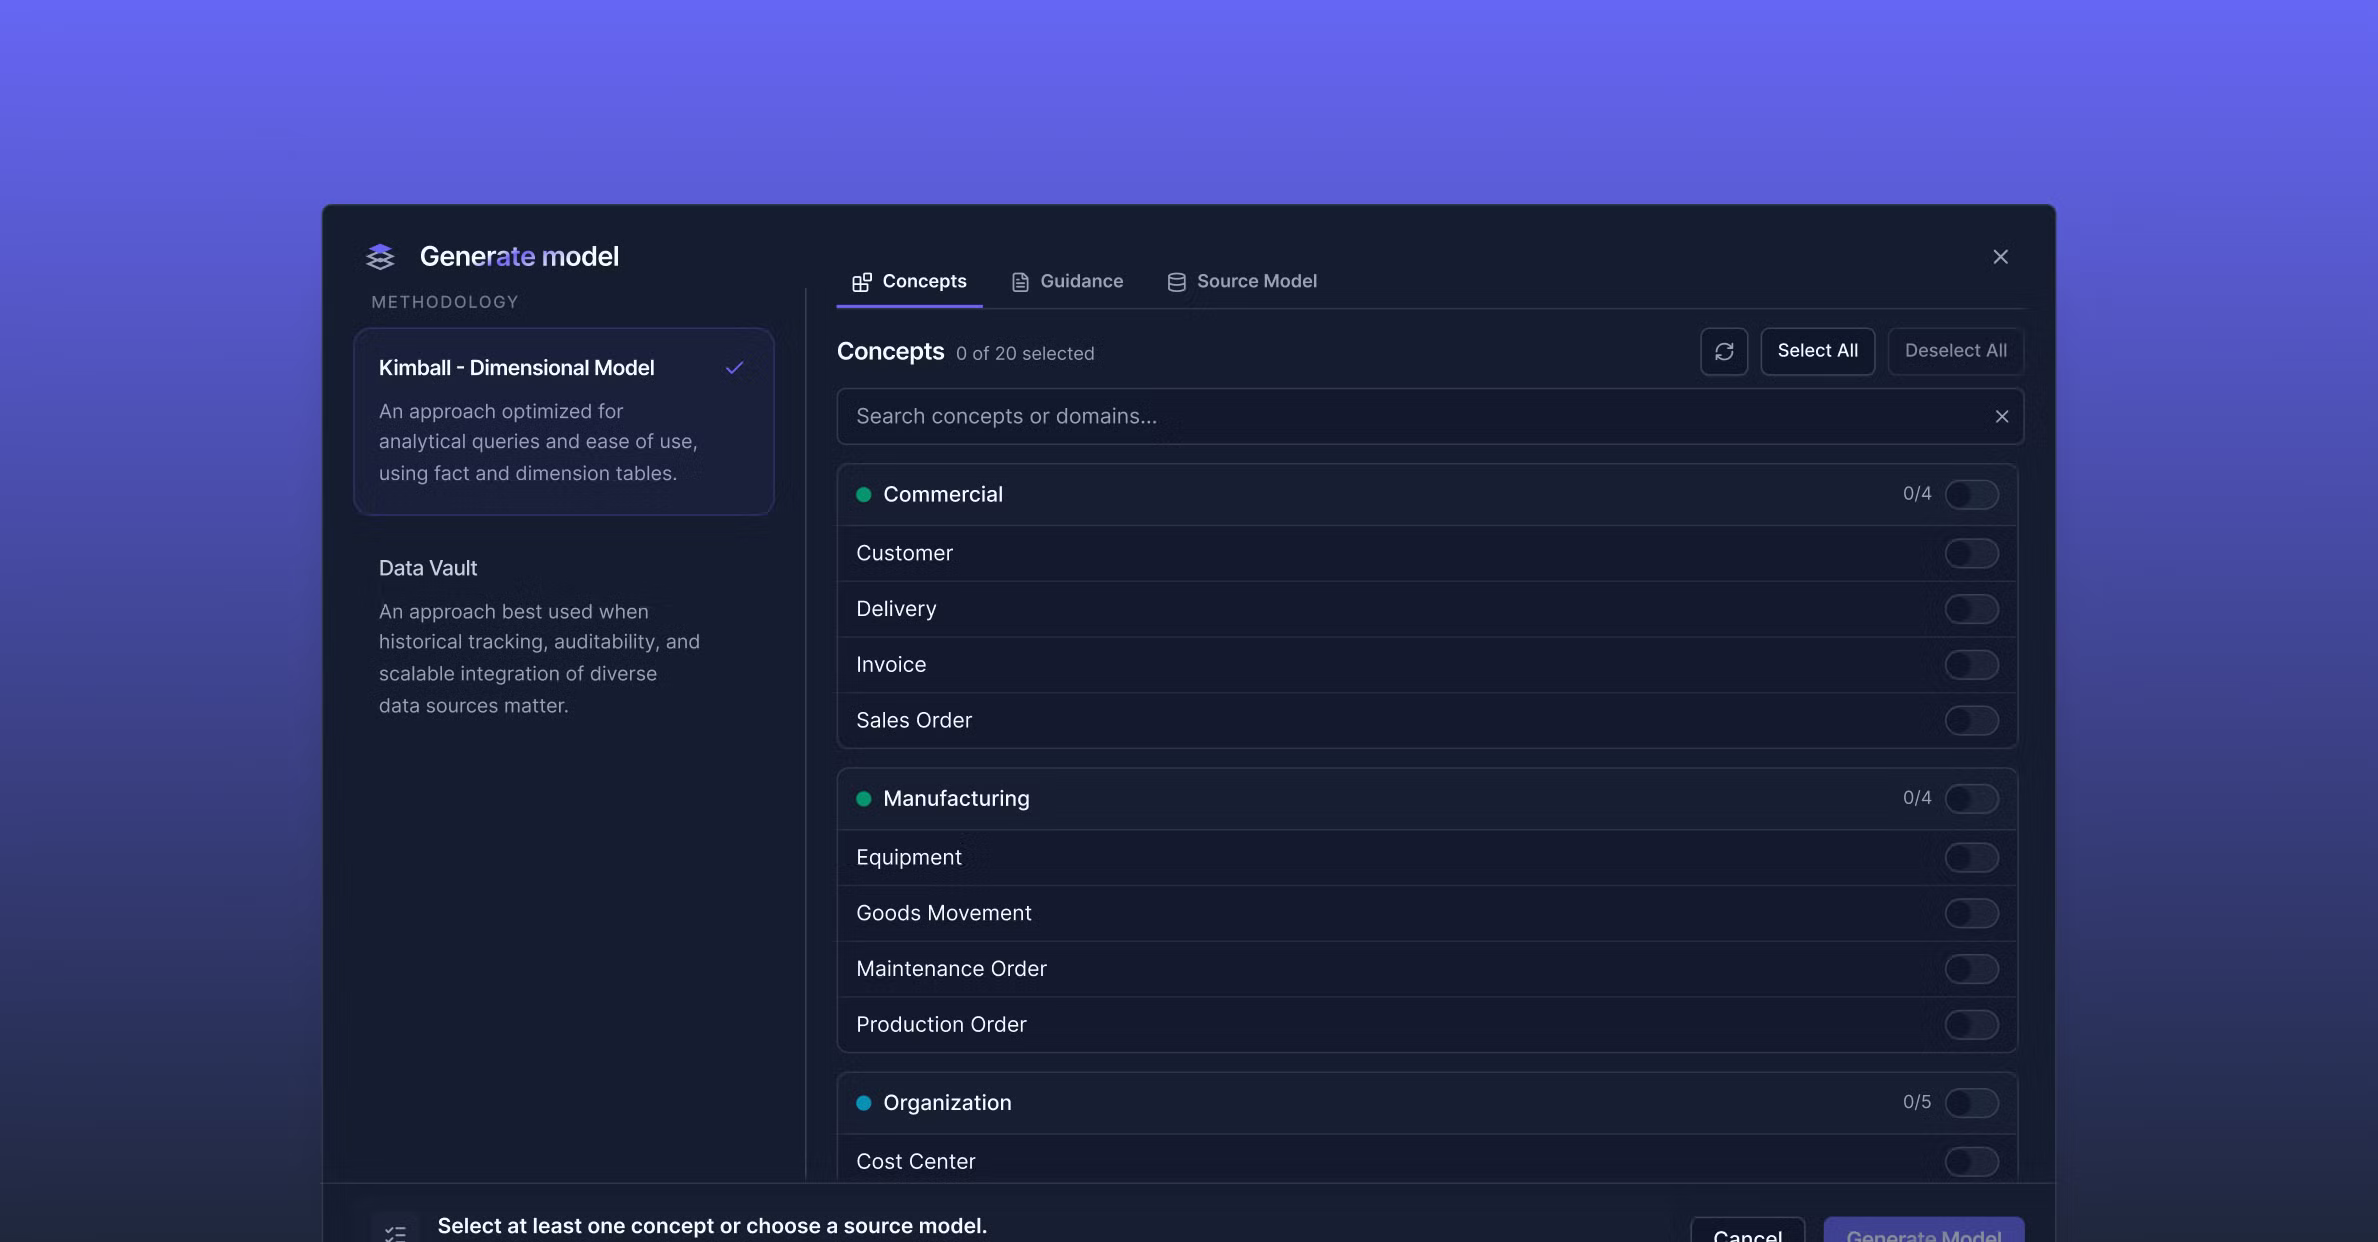The height and width of the screenshot is (1242, 2378).
Task: Click the Organization domain header
Action: [x=1427, y=1102]
